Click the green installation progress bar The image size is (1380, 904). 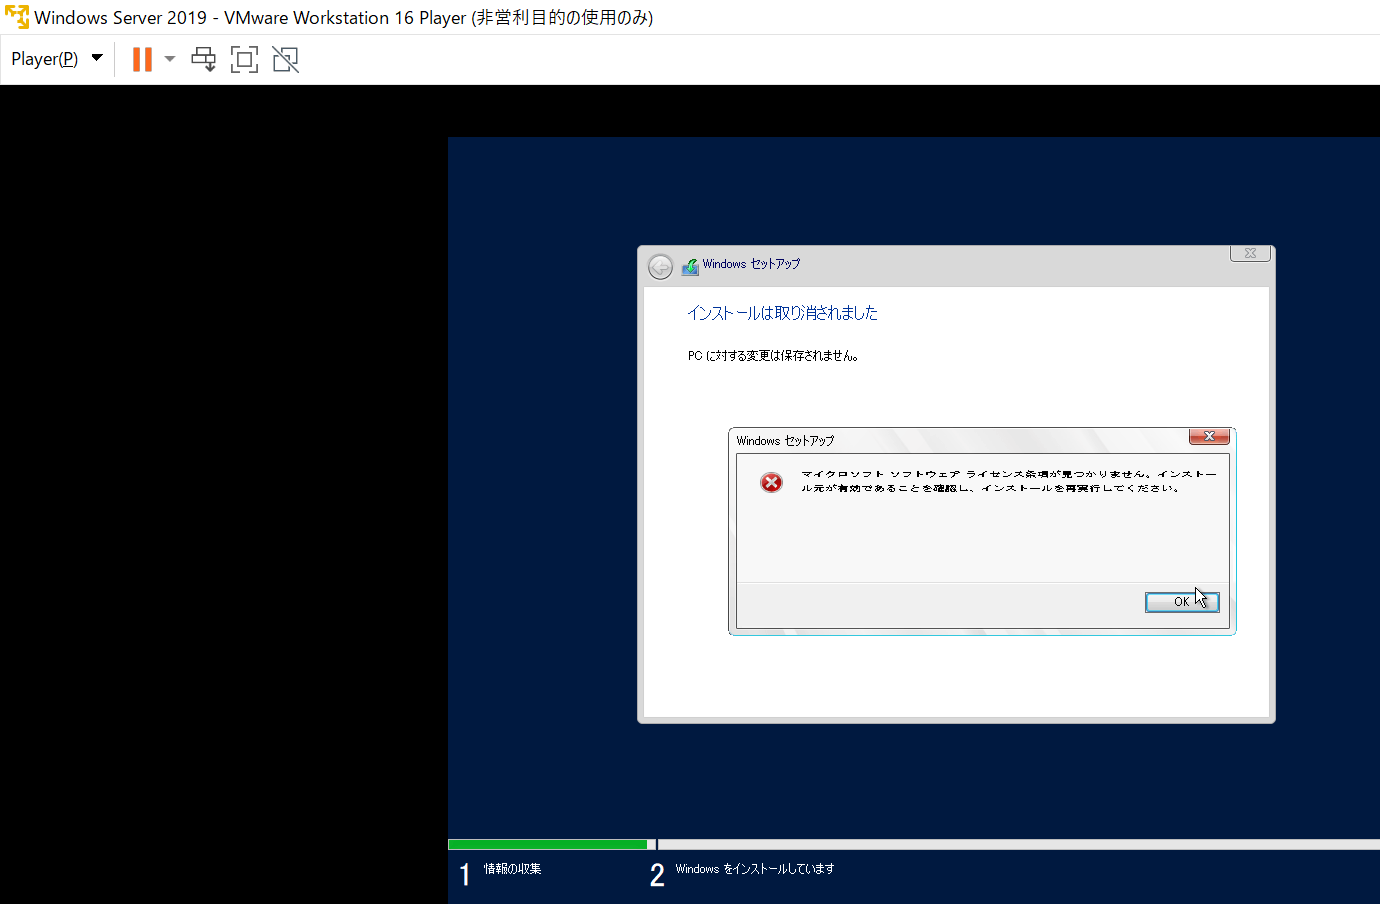548,844
